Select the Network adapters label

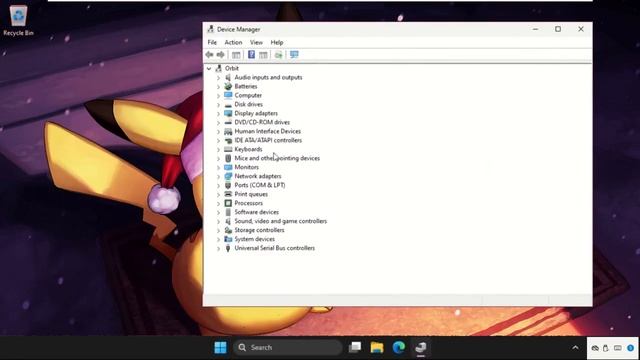[x=258, y=176]
